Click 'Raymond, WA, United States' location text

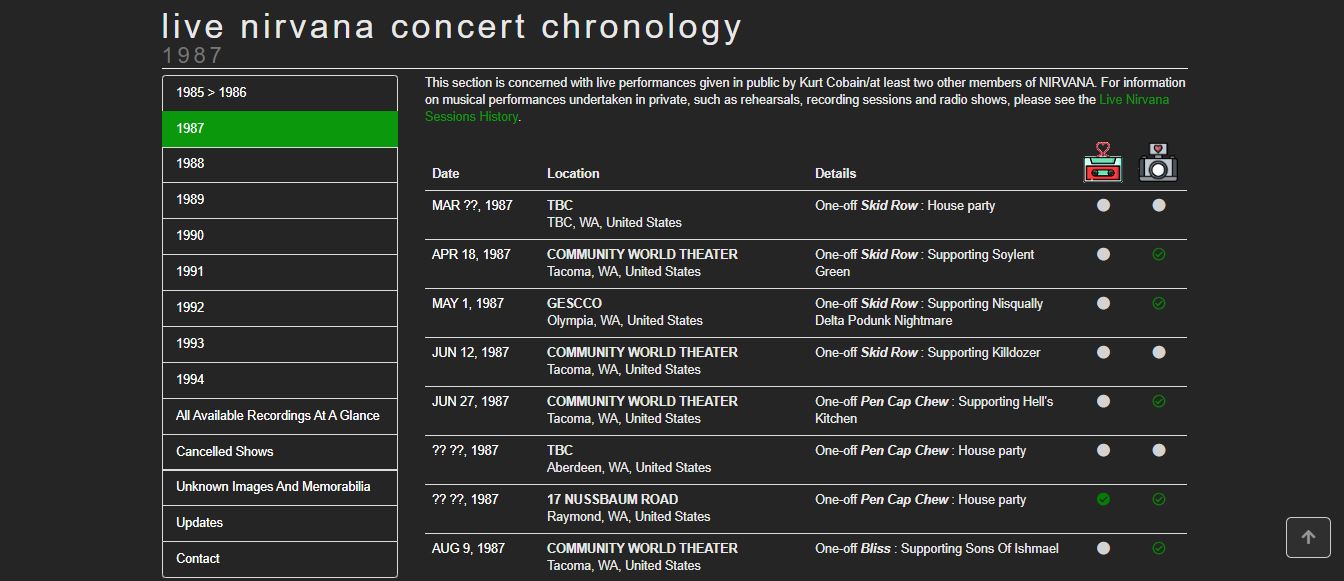[x=628, y=516]
